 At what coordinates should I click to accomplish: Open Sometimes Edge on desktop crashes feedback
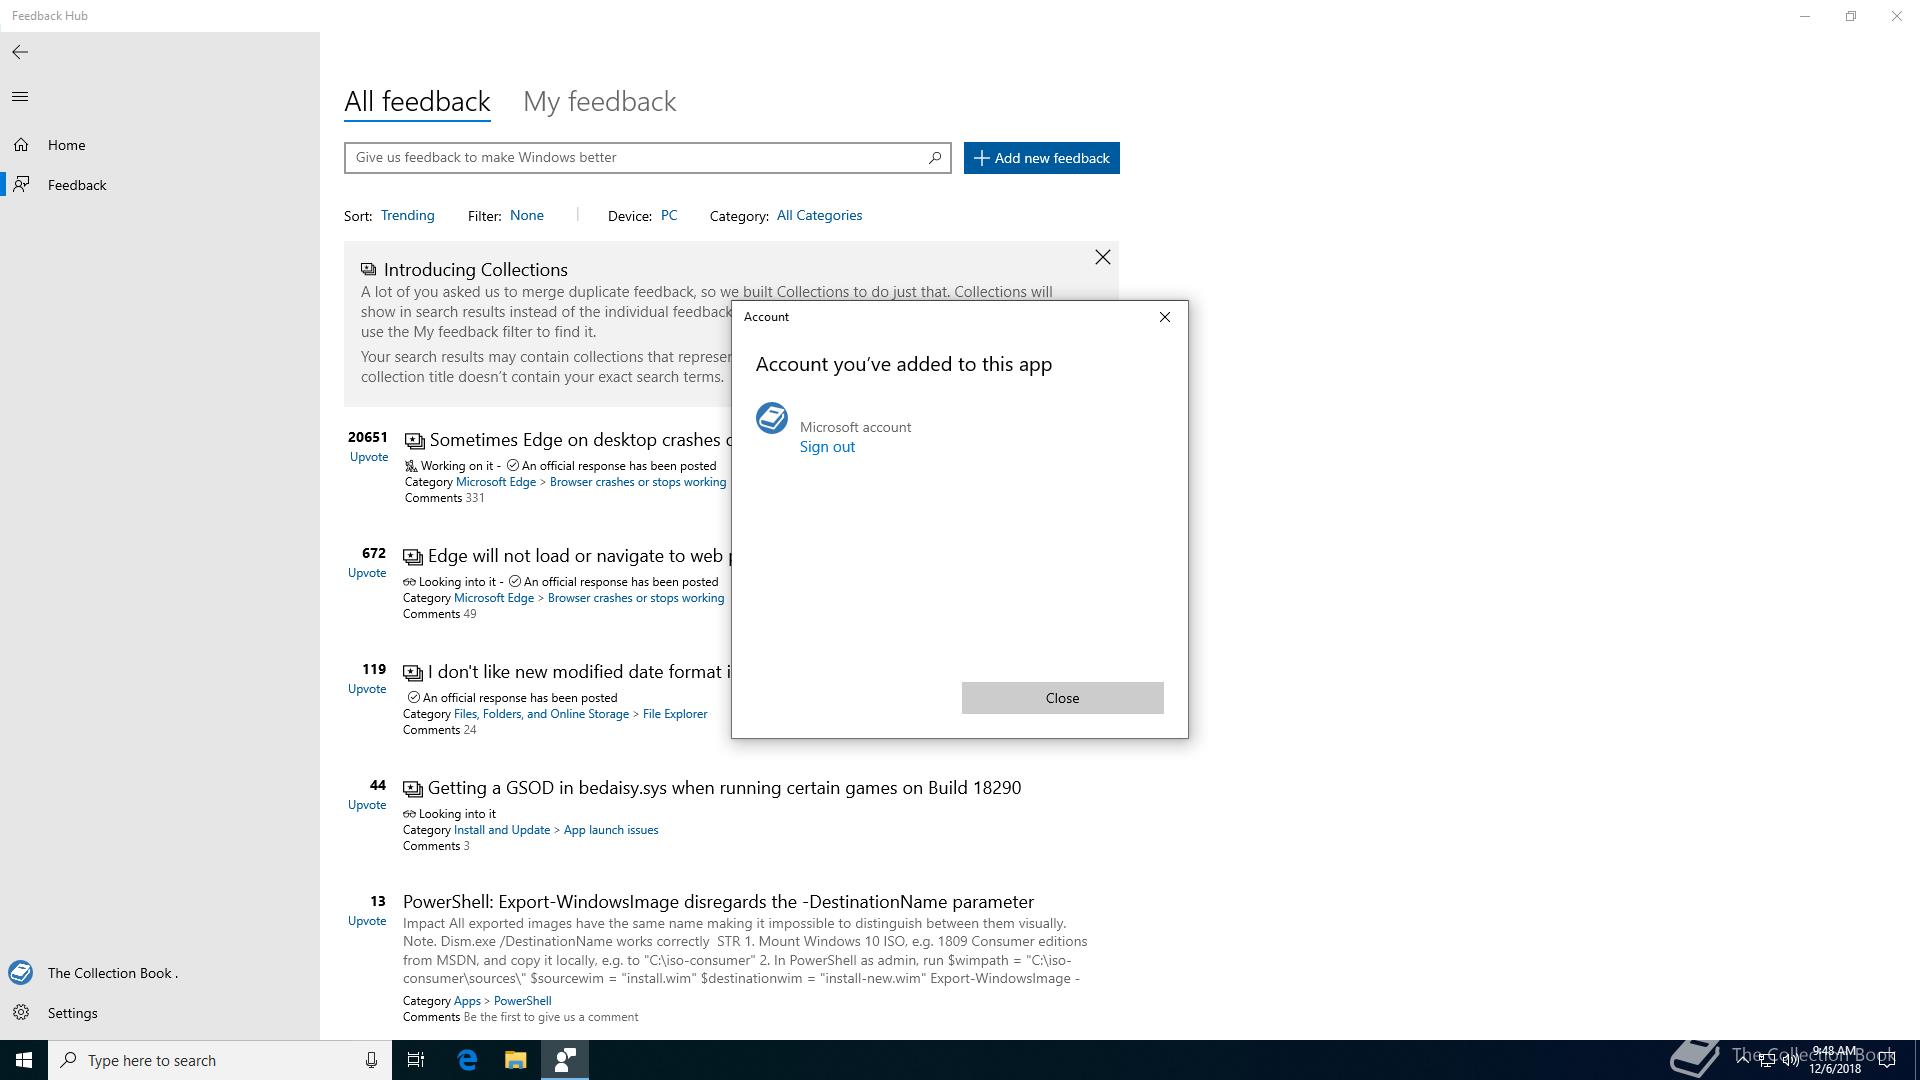coord(580,440)
